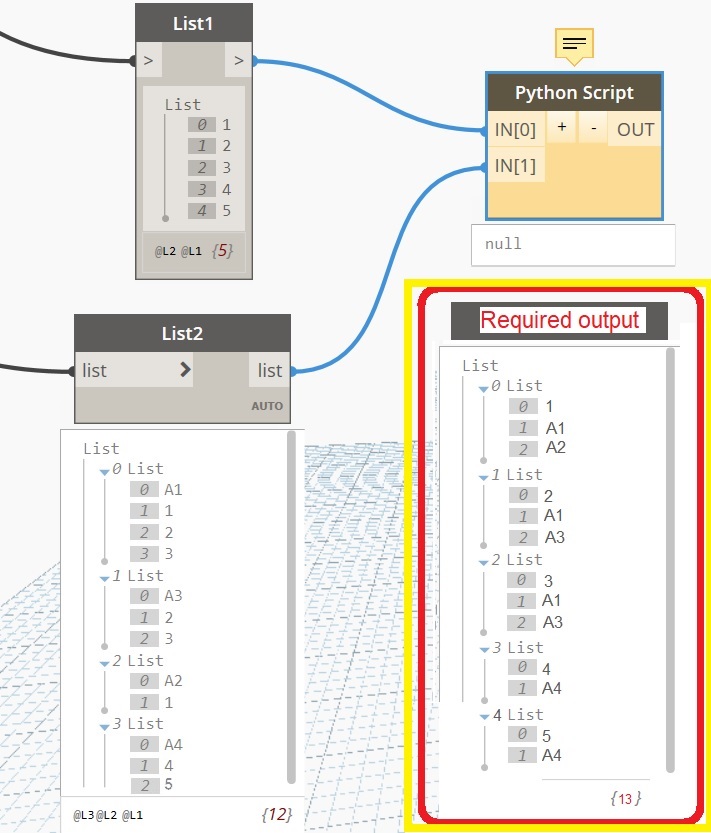Open the yellow note icon above Python Script
711x833 pixels.
[x=574, y=46]
